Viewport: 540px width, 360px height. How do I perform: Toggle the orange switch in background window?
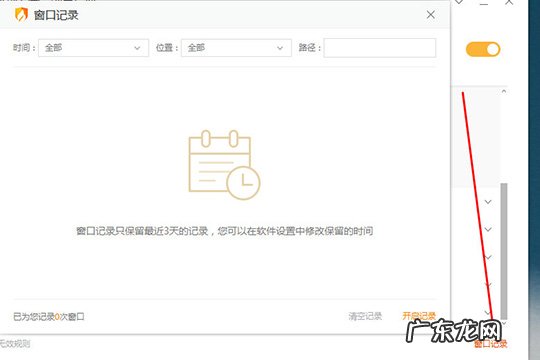pos(483,49)
